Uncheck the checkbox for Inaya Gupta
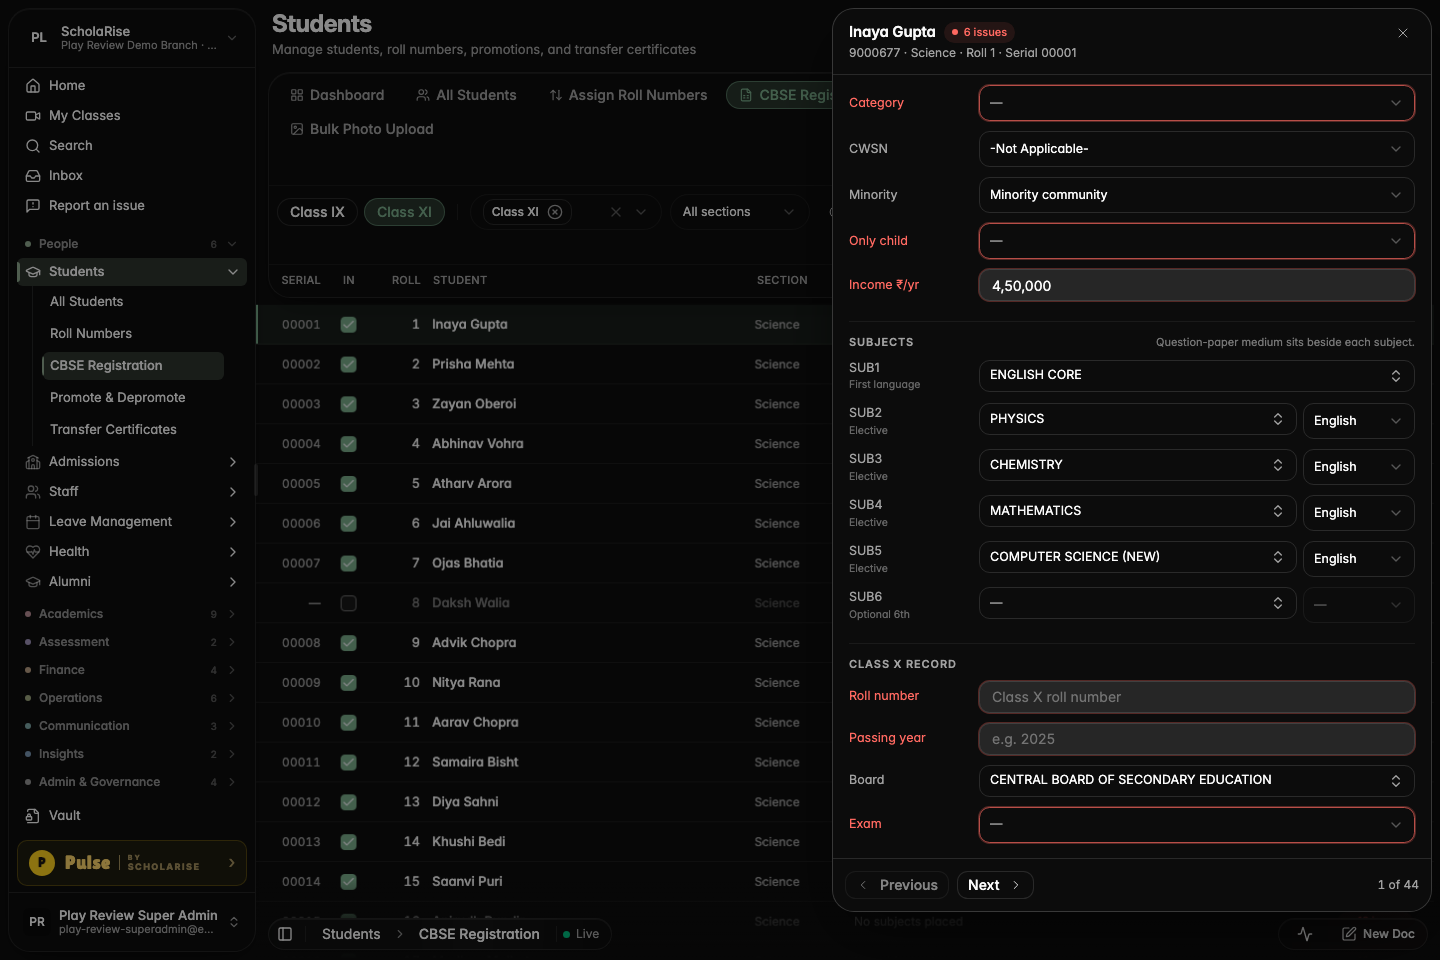 (x=349, y=325)
